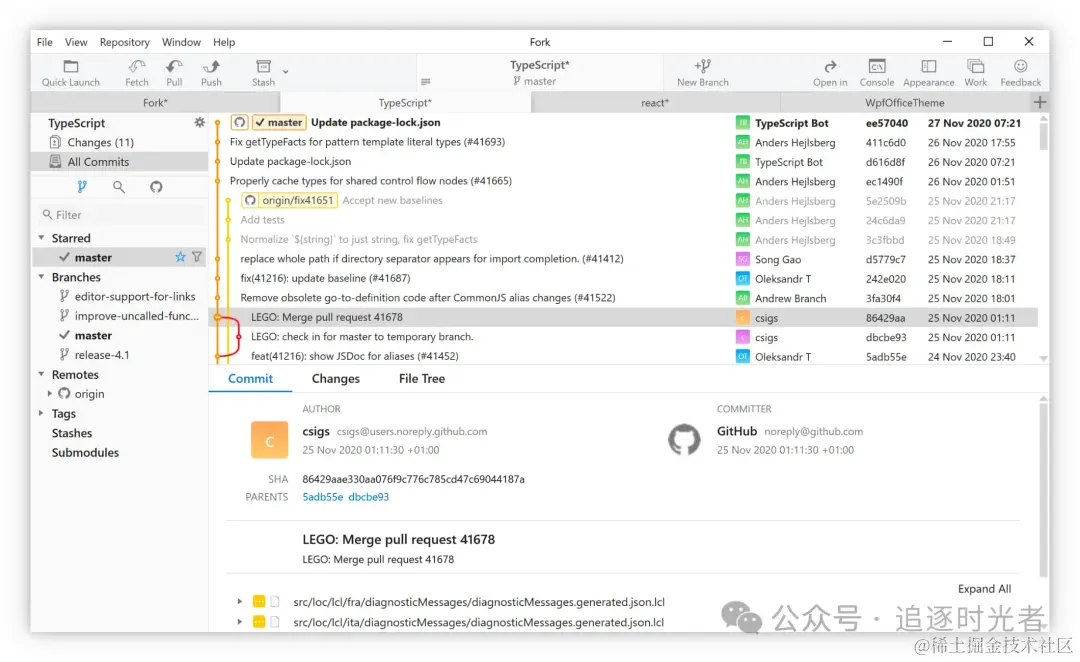Pull changes with the Pull button
This screenshot has height=662, width=1080.
click(x=174, y=73)
